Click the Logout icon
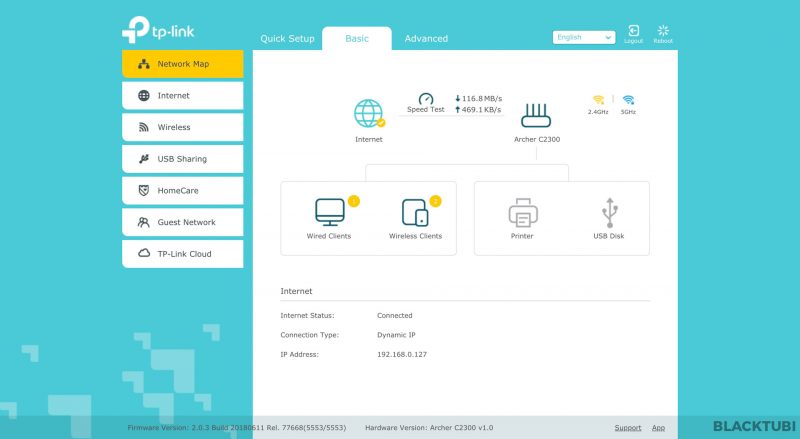Viewport: 800px width, 439px height. 634,31
